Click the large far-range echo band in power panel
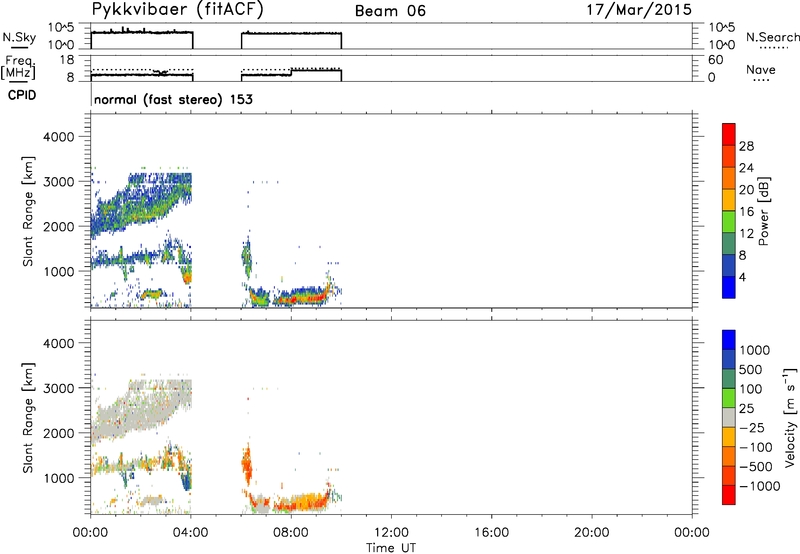 point(140,204)
